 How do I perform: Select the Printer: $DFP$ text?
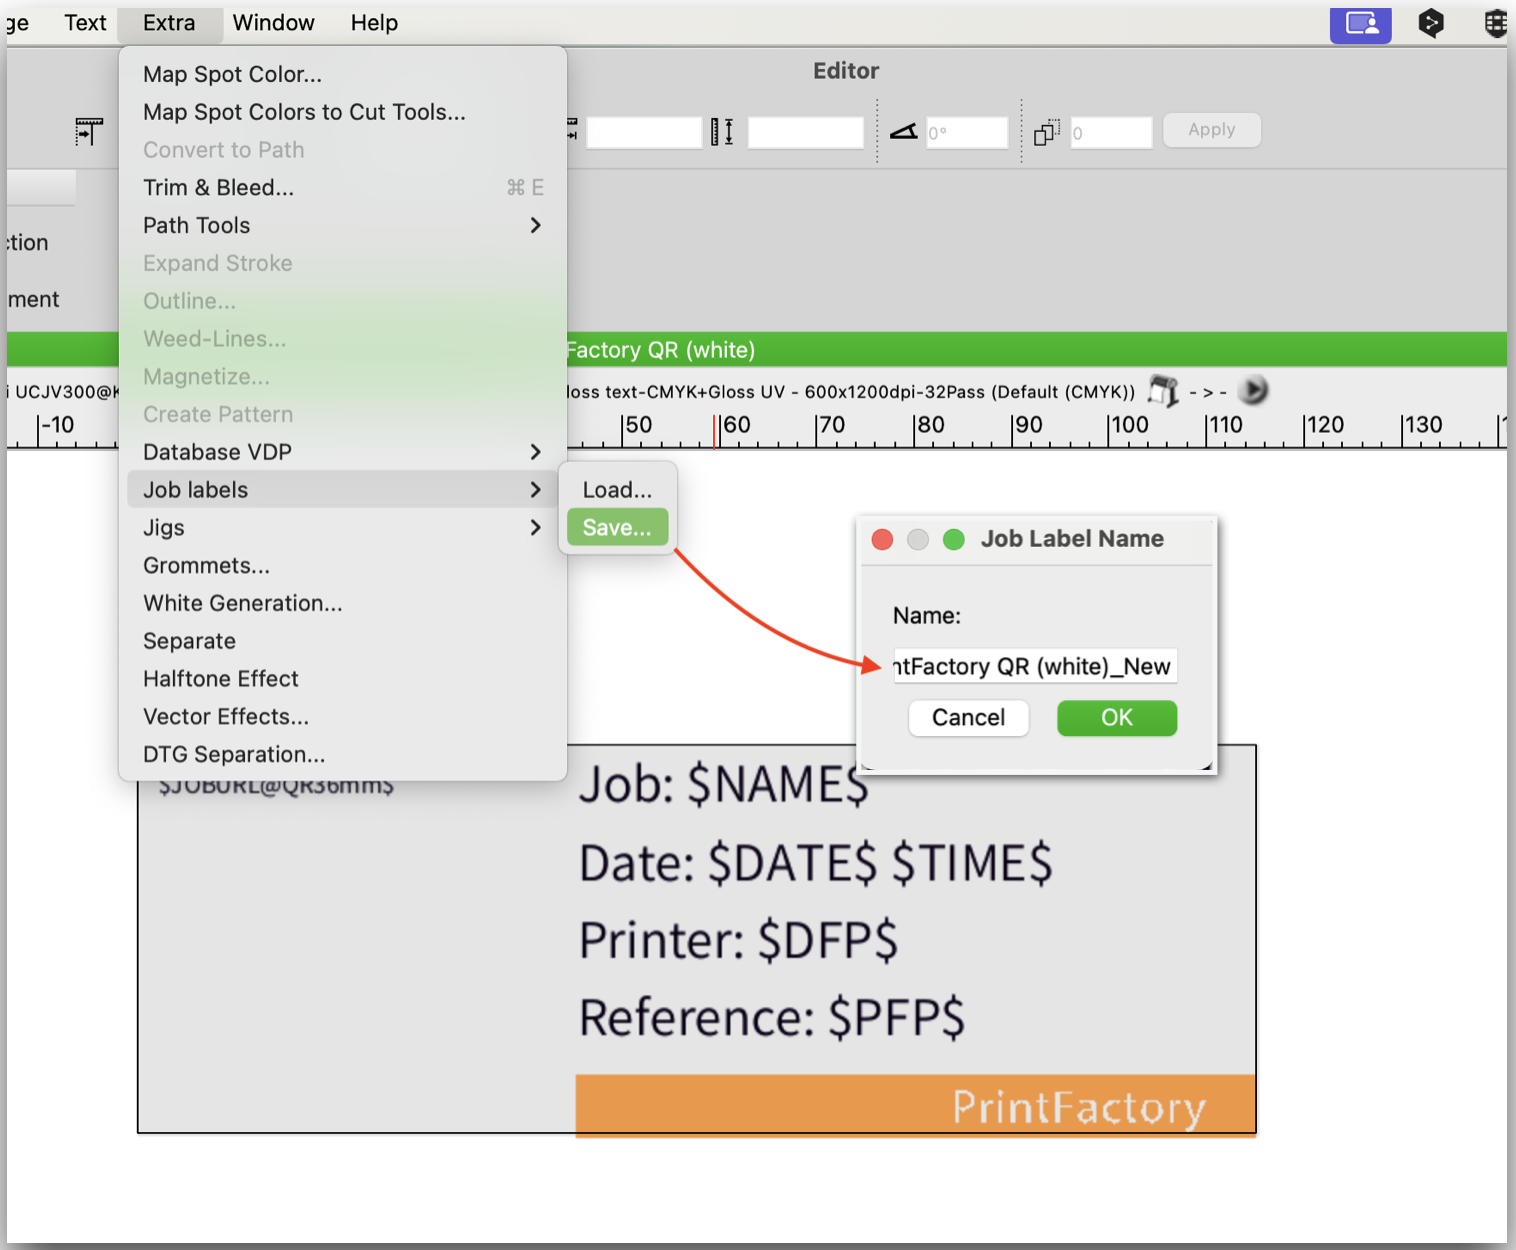(739, 940)
